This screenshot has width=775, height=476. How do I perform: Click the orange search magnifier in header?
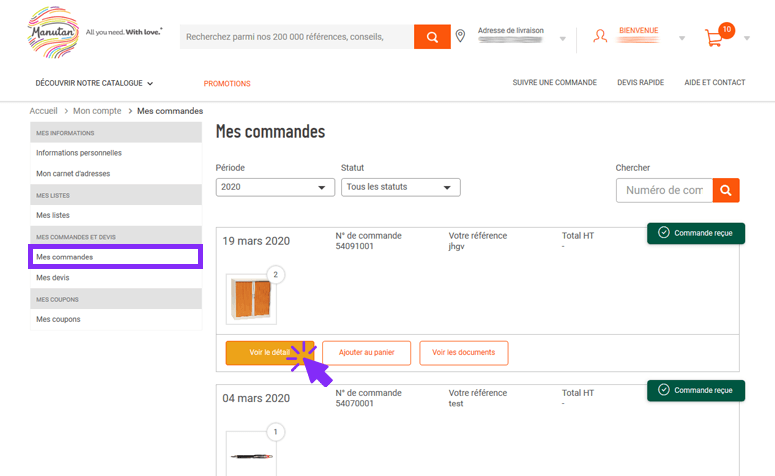click(432, 37)
